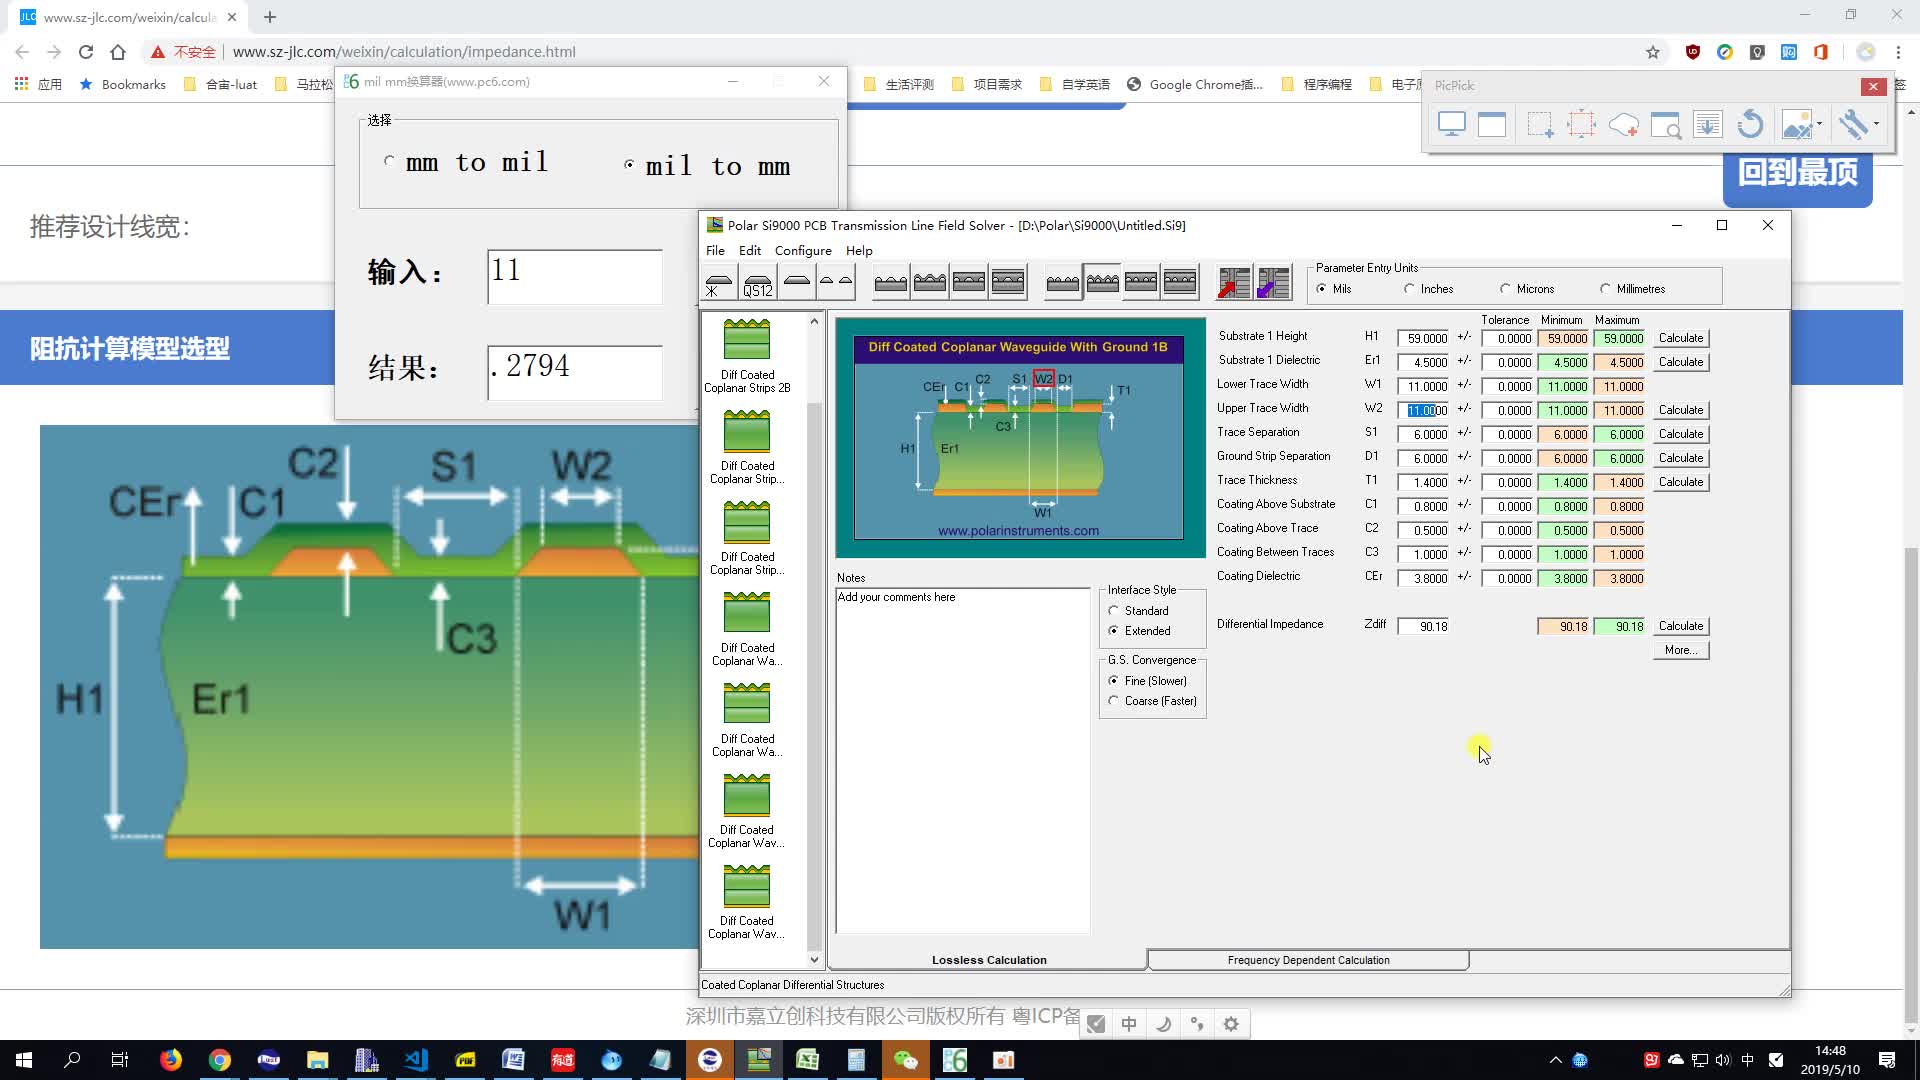The width and height of the screenshot is (1920, 1080).
Task: Click Calculate button for Differential Impedance
Action: pyautogui.click(x=1683, y=625)
